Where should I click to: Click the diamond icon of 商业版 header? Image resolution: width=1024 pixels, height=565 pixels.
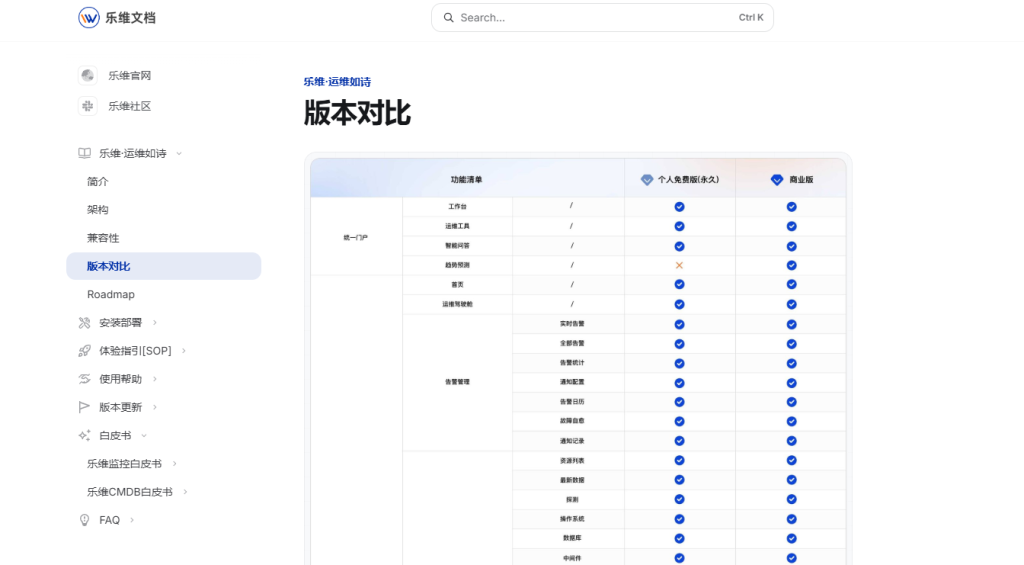click(x=776, y=180)
